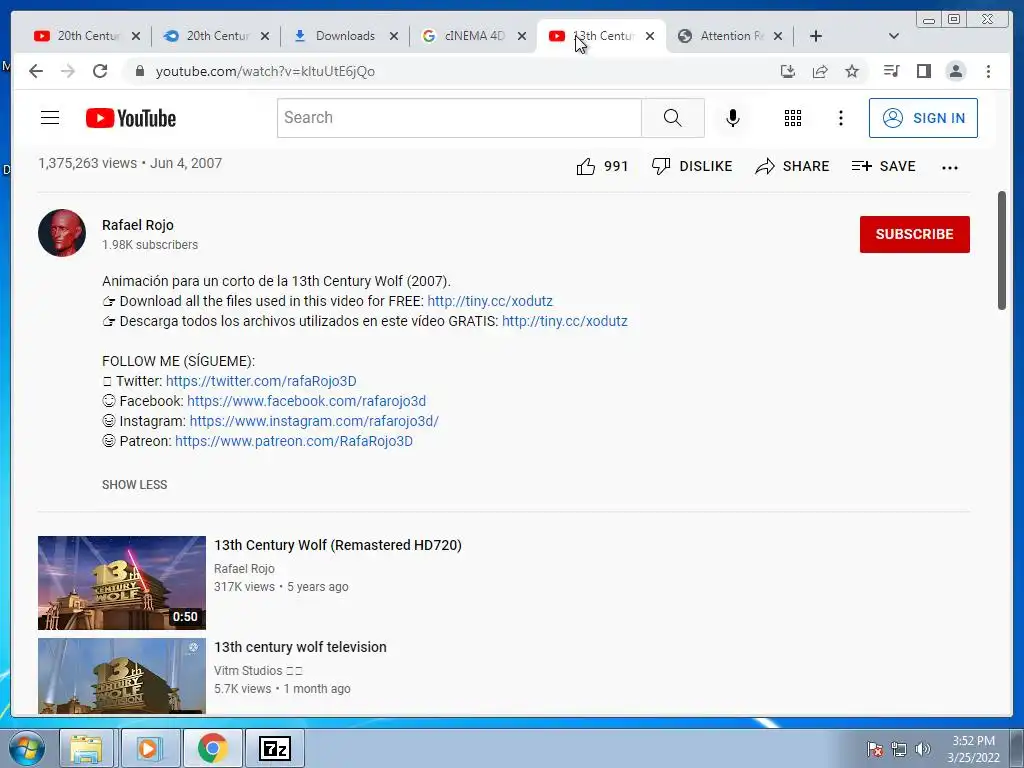Open the Windows Start button
This screenshot has height=768, width=1024.
[25, 748]
